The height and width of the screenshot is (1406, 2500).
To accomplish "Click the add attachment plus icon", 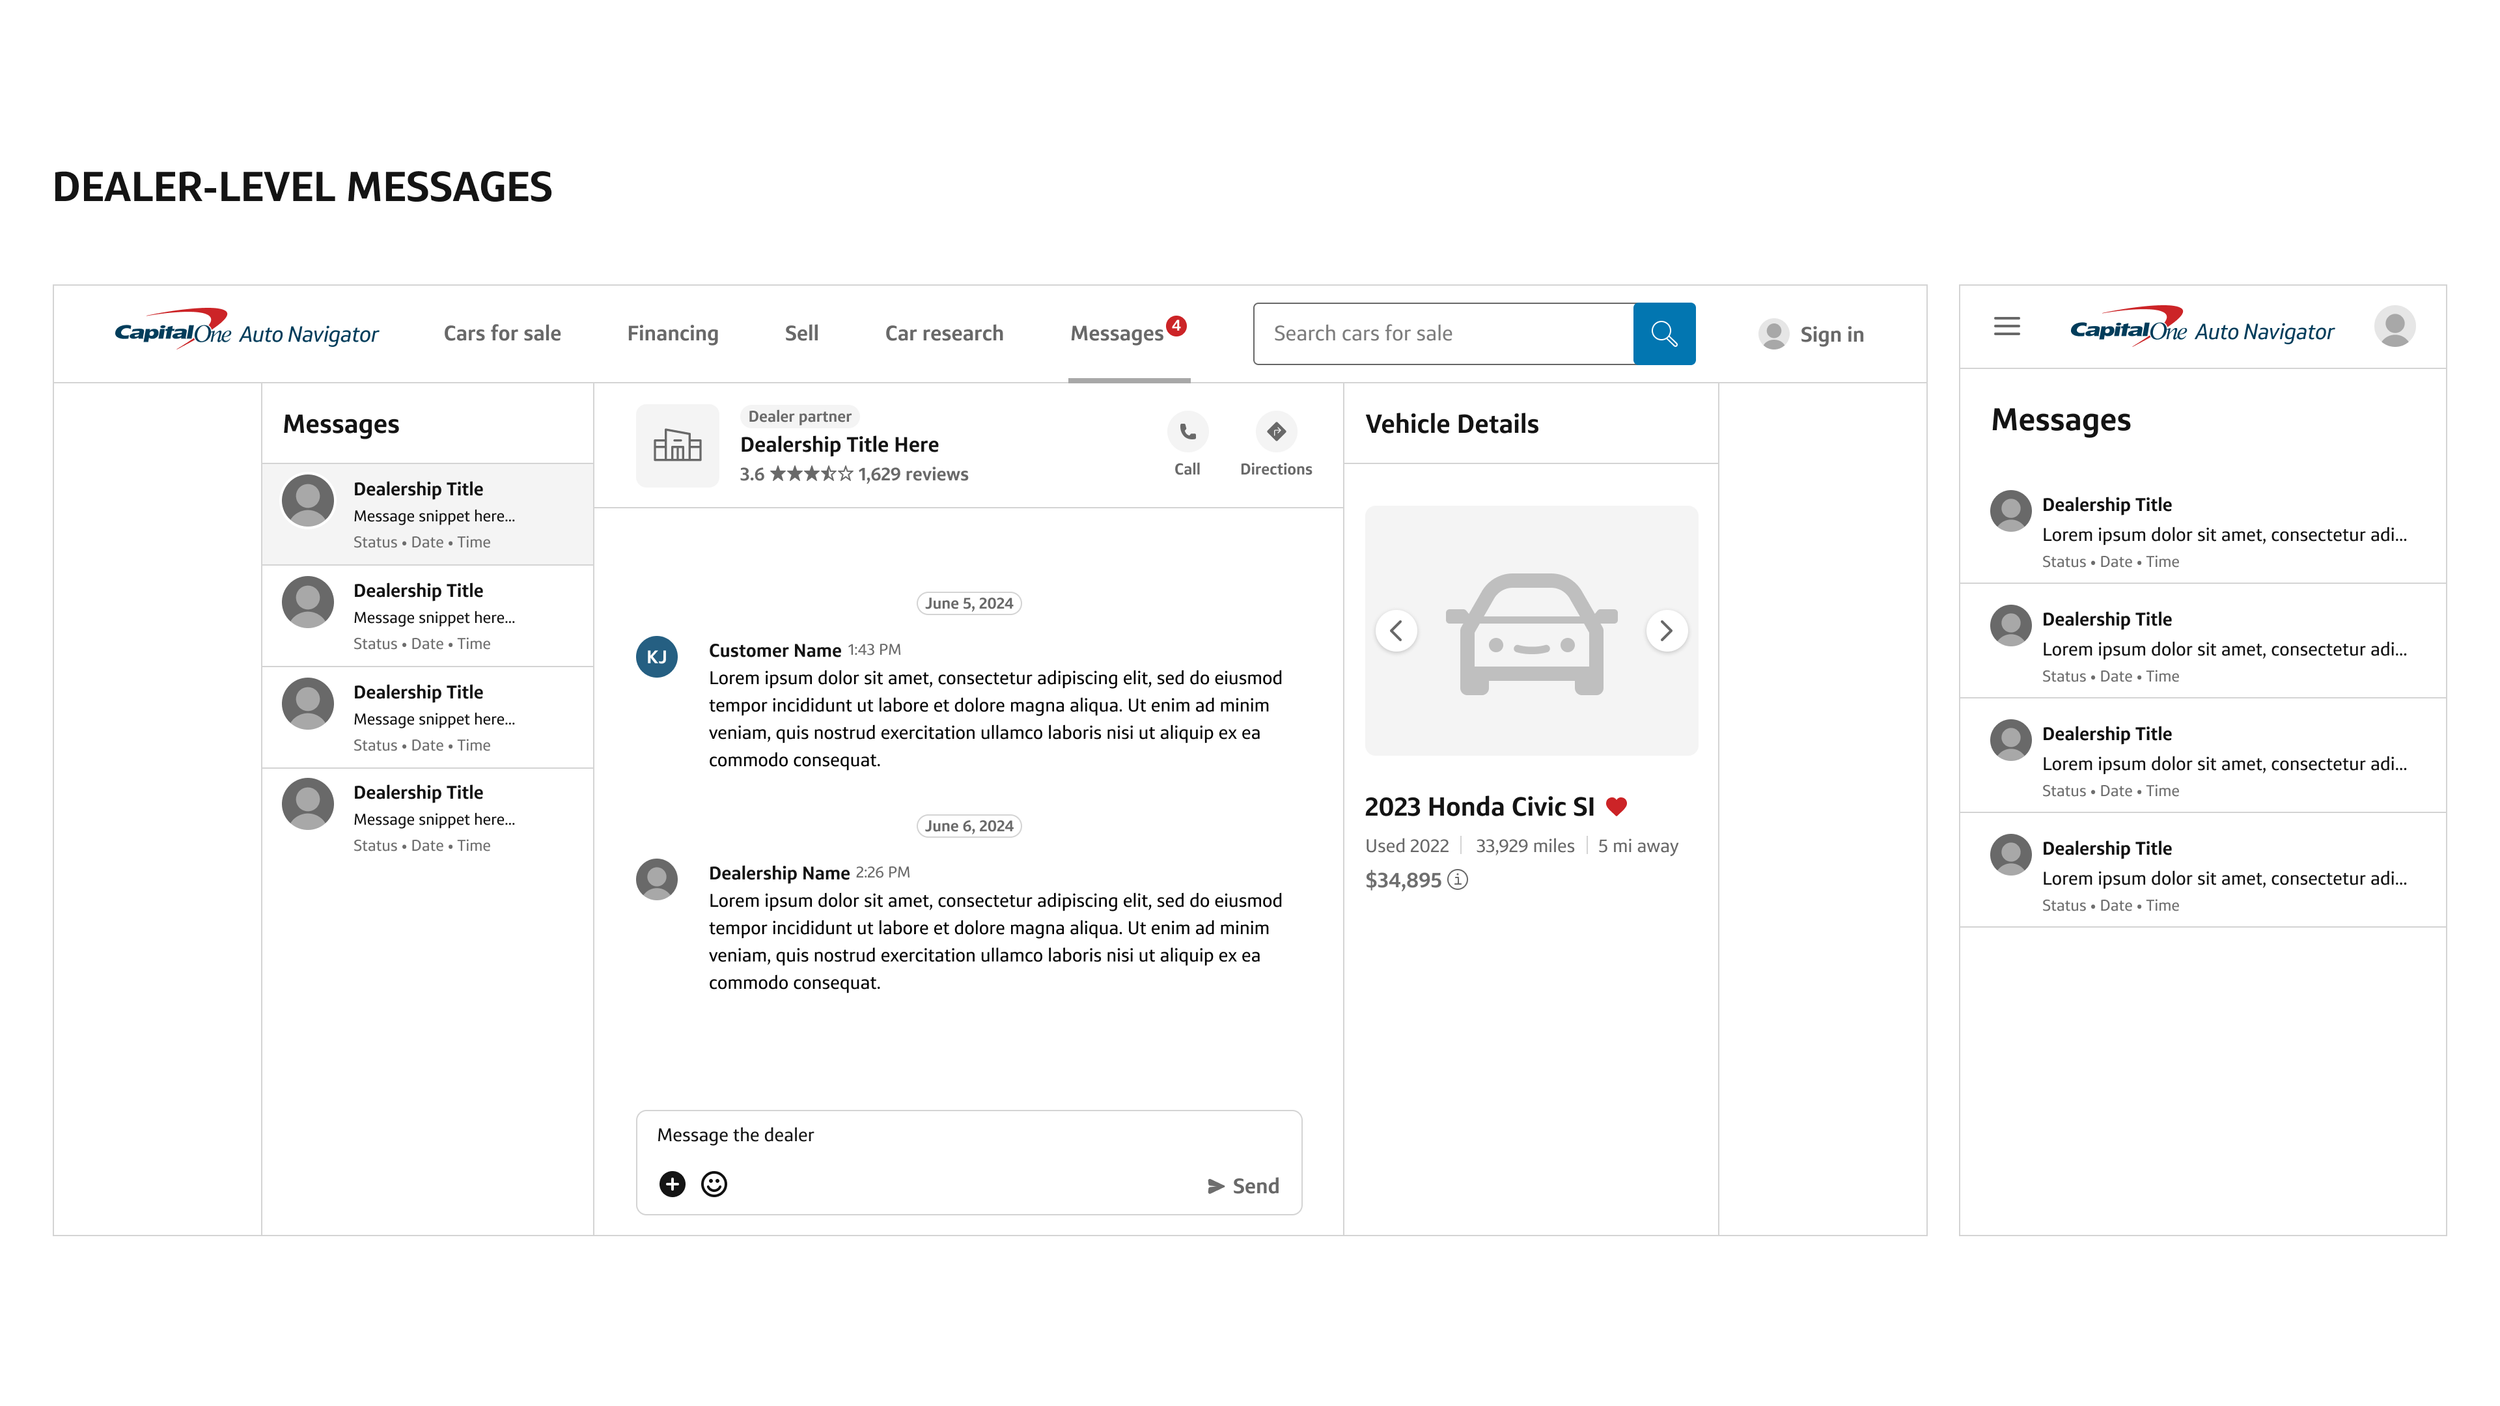I will [x=672, y=1184].
